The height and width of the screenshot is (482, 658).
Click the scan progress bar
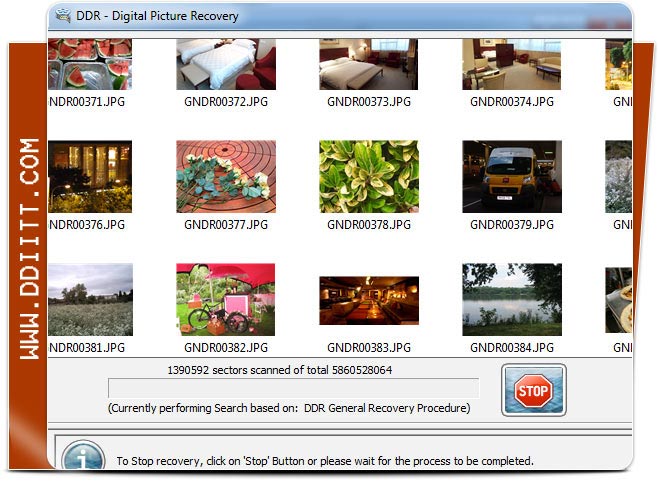pyautogui.click(x=293, y=388)
